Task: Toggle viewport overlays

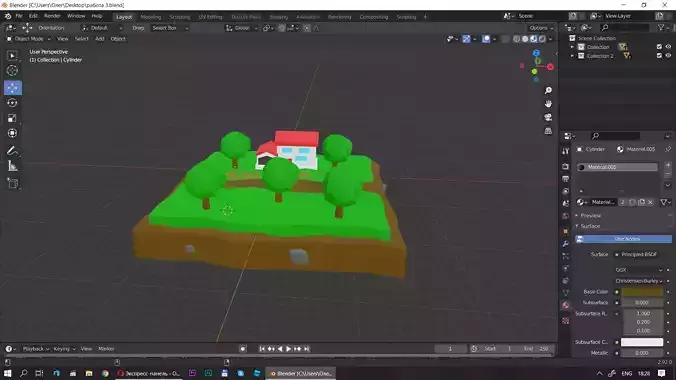Action: [x=486, y=39]
